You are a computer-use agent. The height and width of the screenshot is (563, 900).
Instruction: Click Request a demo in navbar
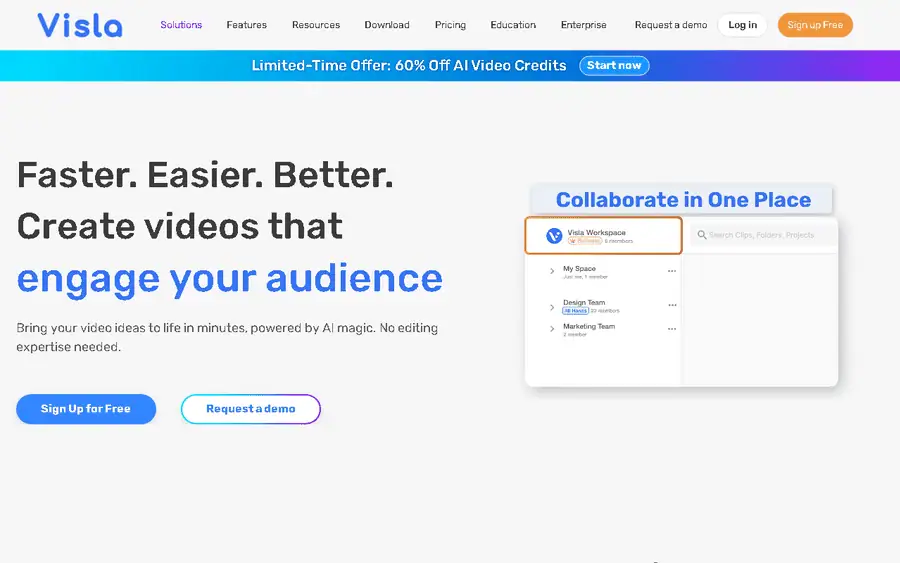coord(670,25)
